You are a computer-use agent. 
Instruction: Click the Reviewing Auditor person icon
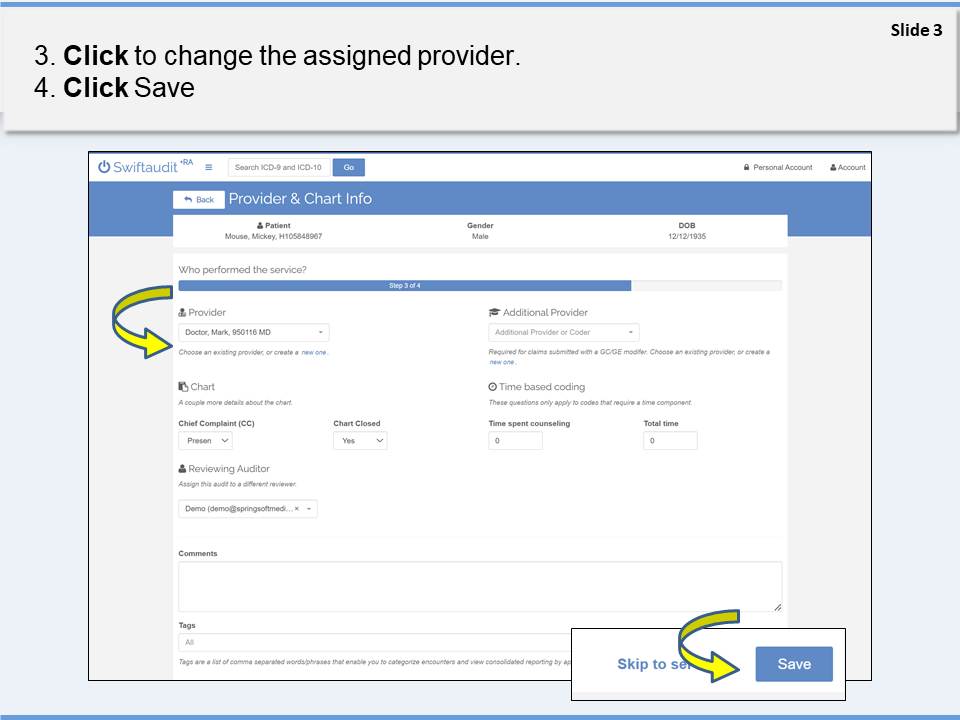point(182,469)
